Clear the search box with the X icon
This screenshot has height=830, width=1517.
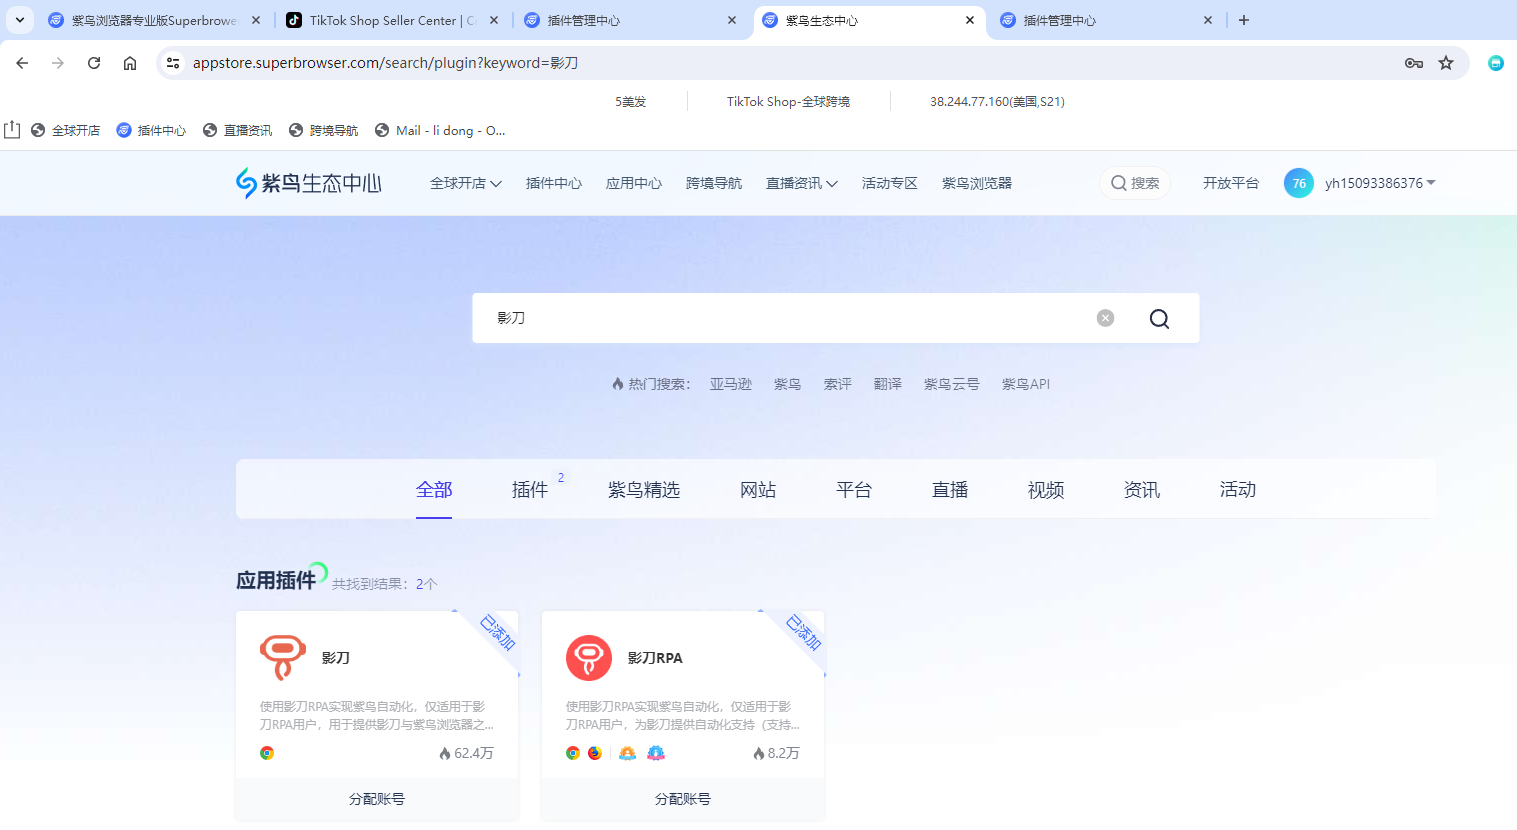coord(1105,318)
